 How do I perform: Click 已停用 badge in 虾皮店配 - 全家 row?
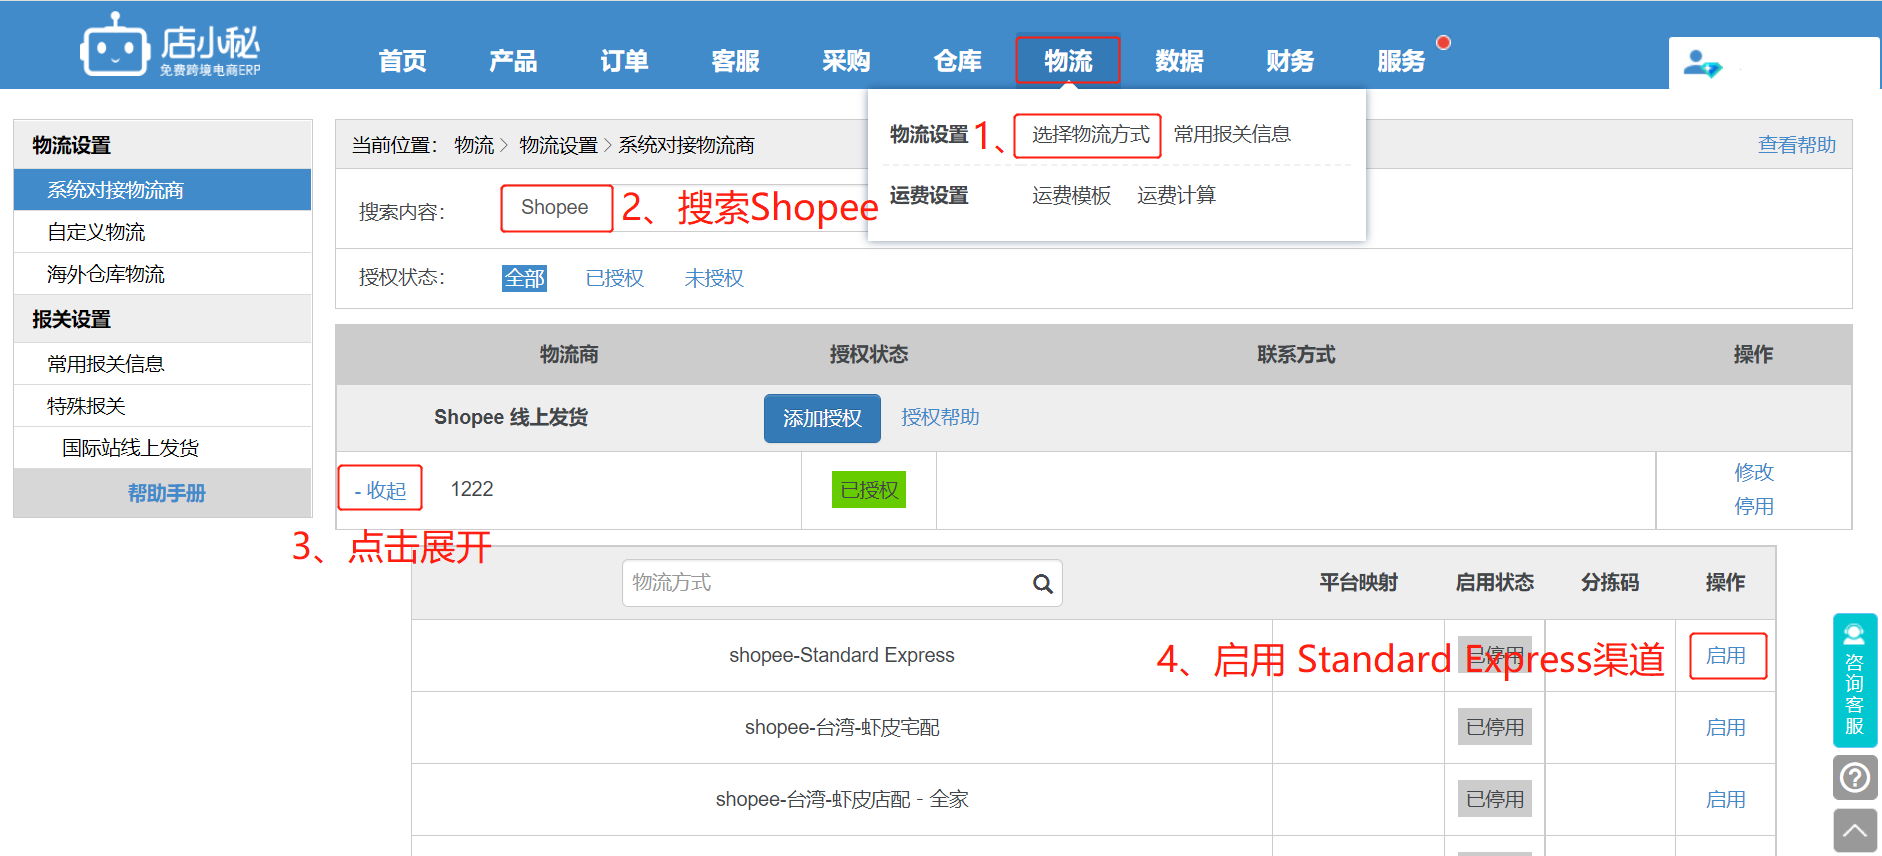(1495, 799)
